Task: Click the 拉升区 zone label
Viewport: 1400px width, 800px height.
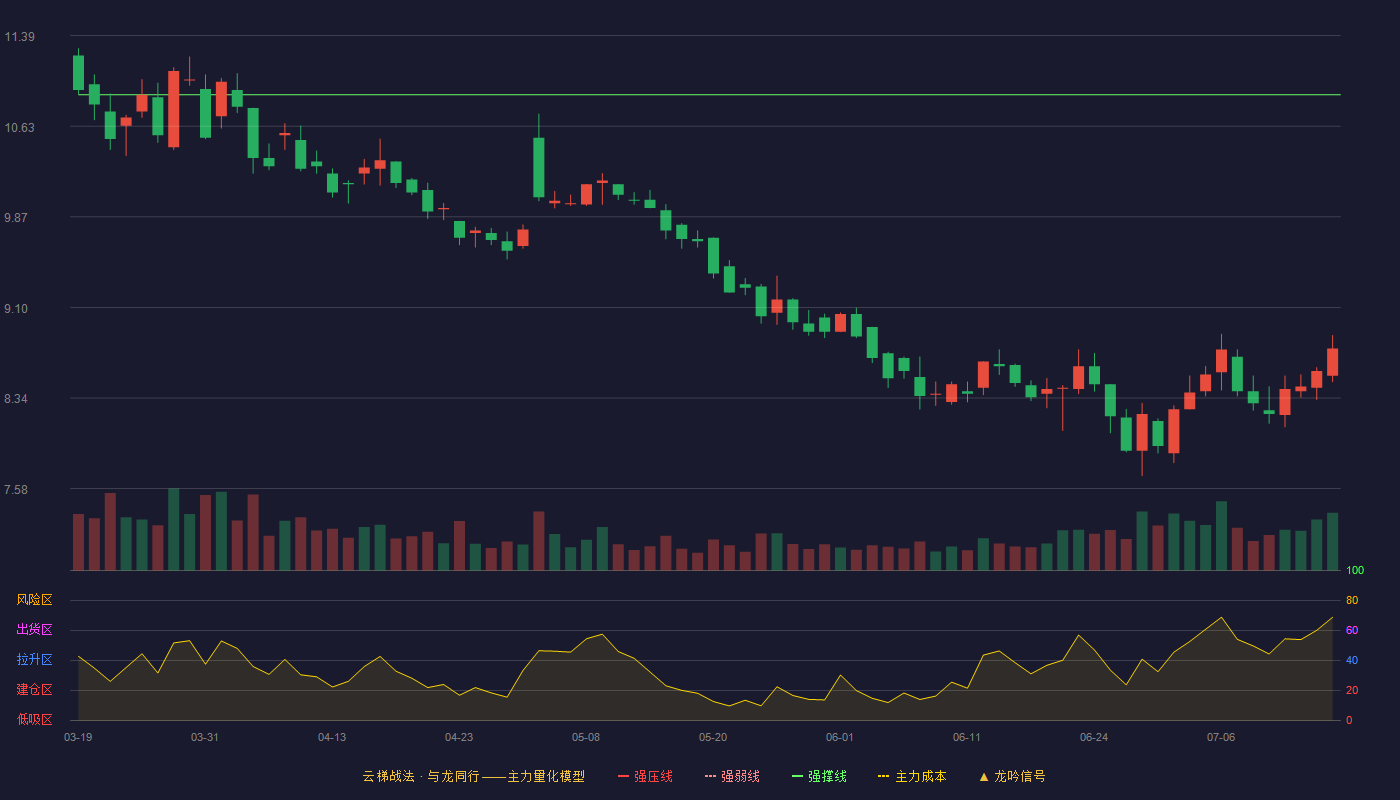Action: 34,660
